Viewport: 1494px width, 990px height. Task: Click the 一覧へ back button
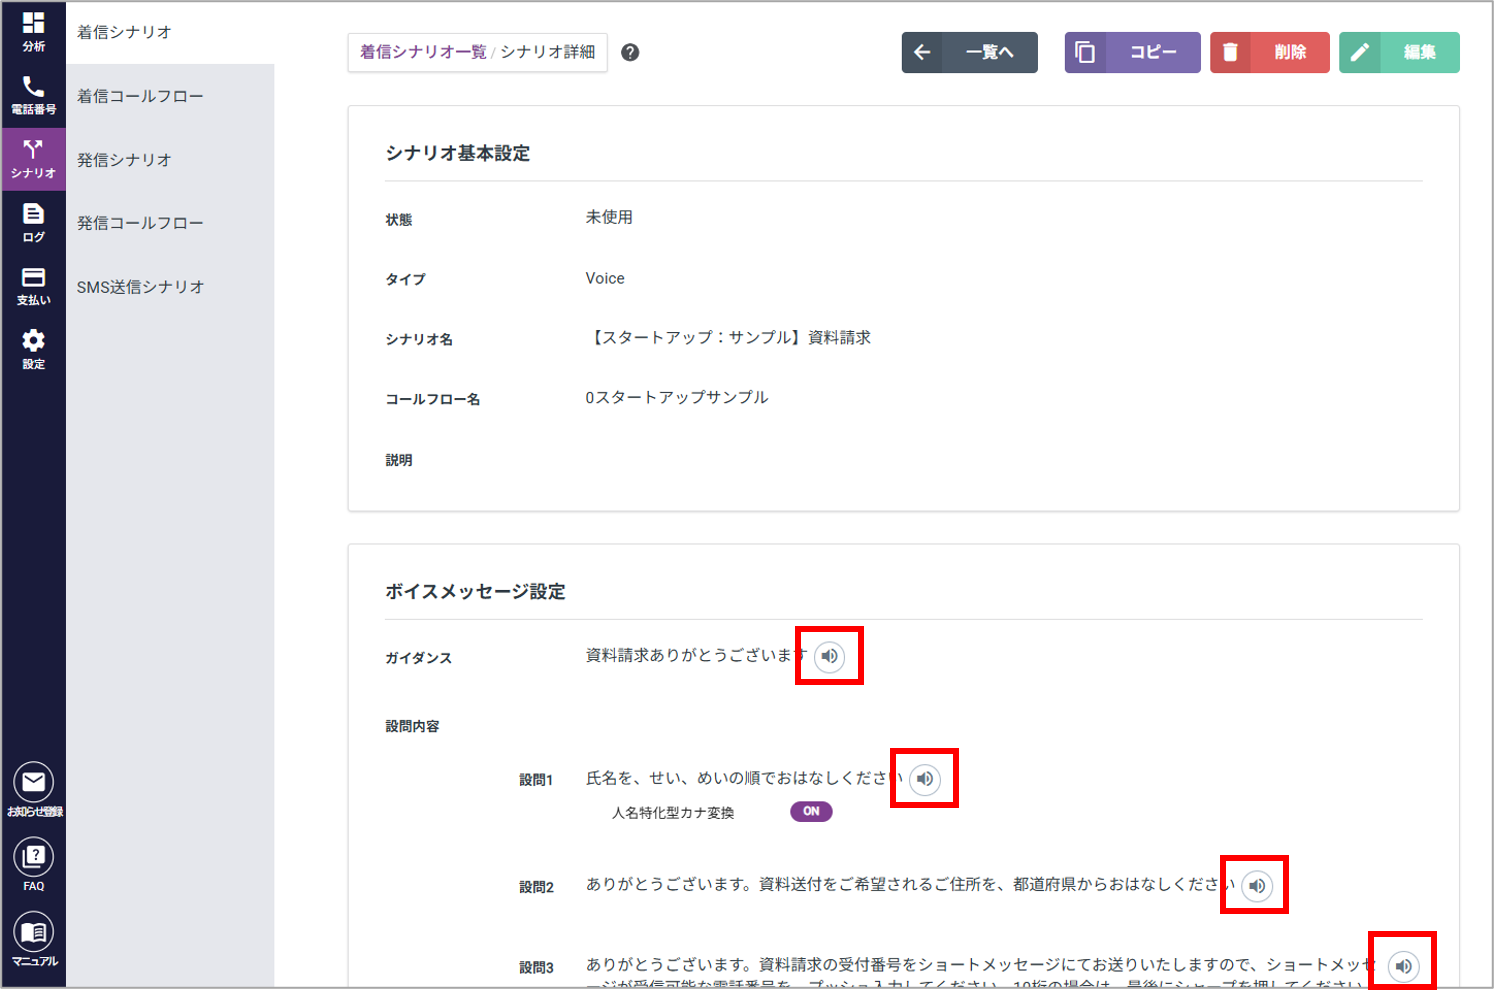(x=969, y=52)
